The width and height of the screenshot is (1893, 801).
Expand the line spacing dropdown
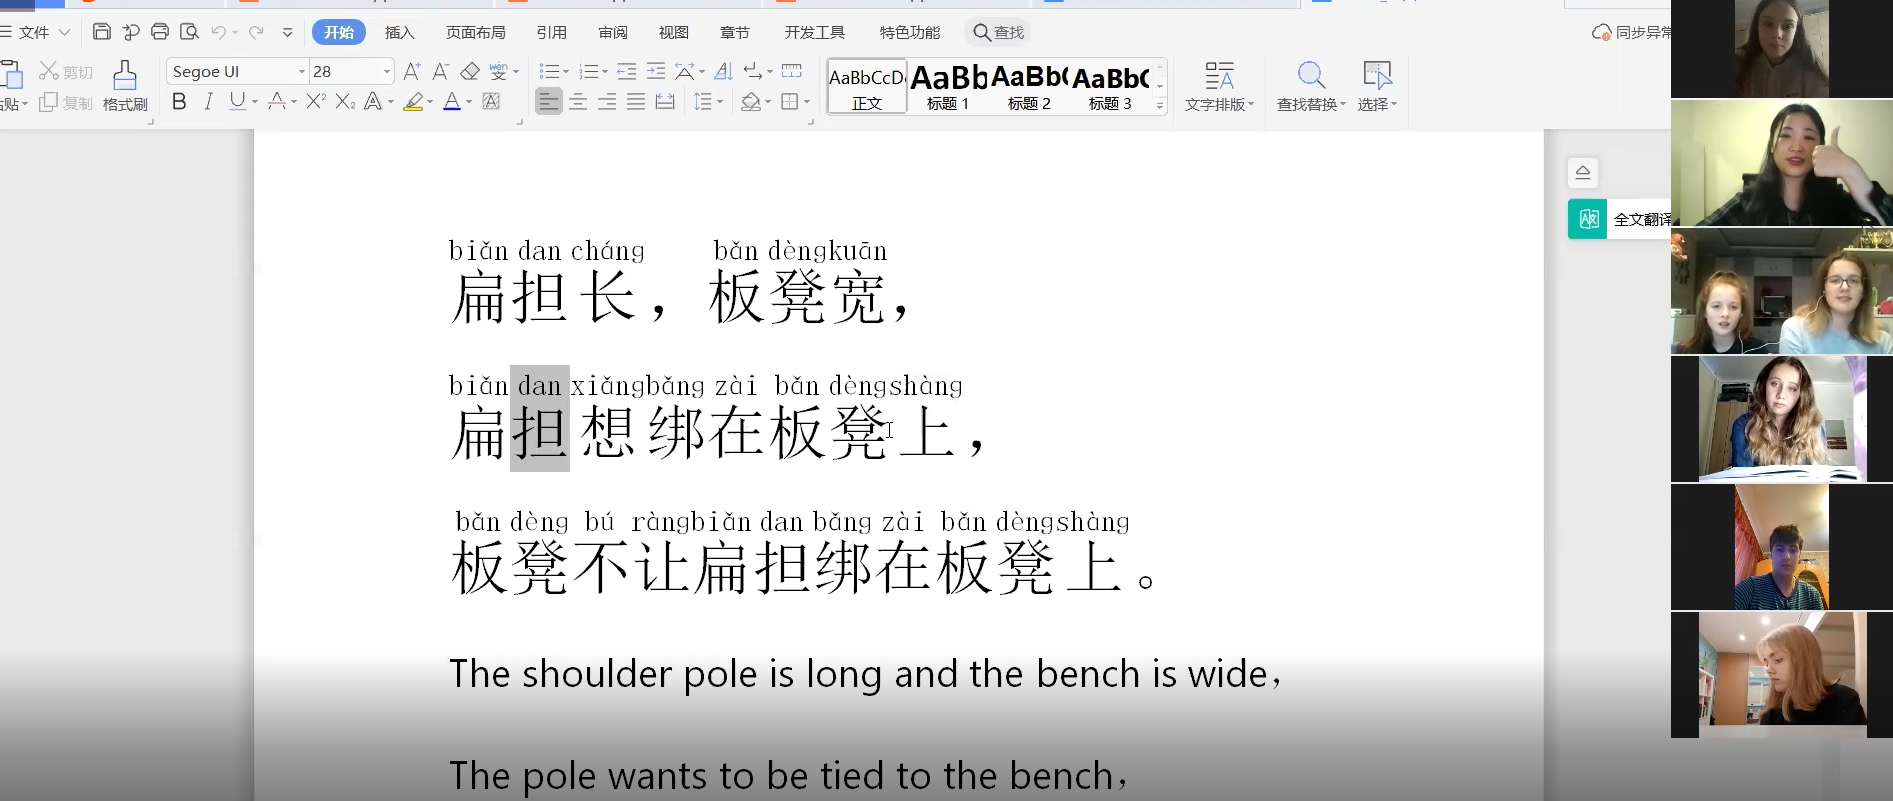720,102
